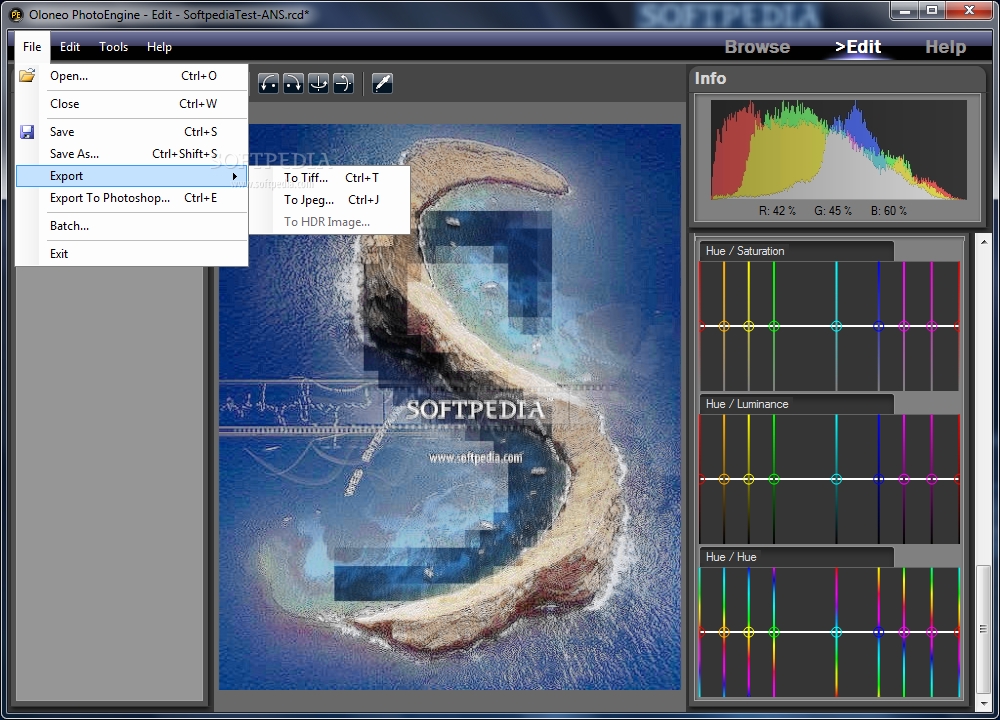Click the 'G: 45 %' readout

pos(832,211)
